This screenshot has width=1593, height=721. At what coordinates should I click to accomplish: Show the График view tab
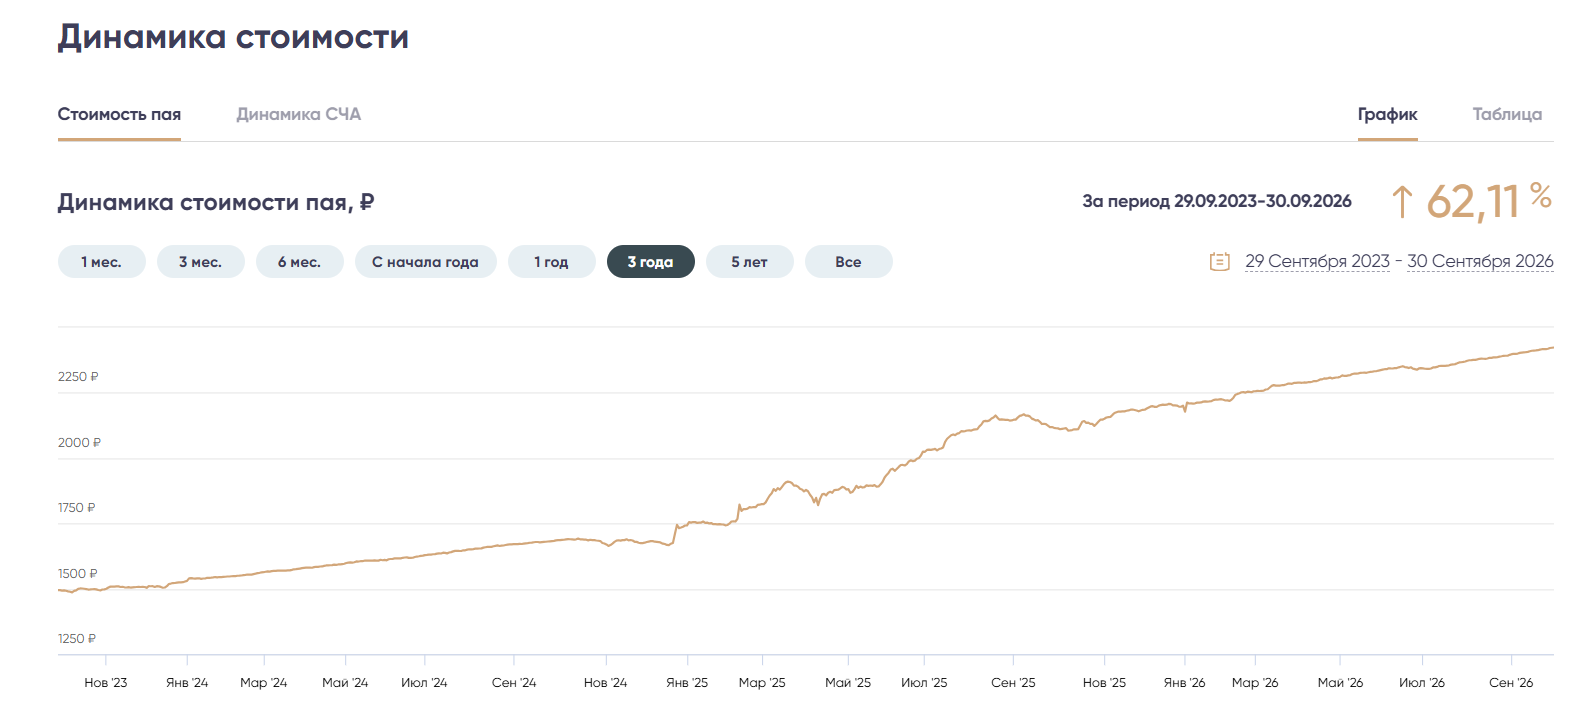click(1388, 114)
